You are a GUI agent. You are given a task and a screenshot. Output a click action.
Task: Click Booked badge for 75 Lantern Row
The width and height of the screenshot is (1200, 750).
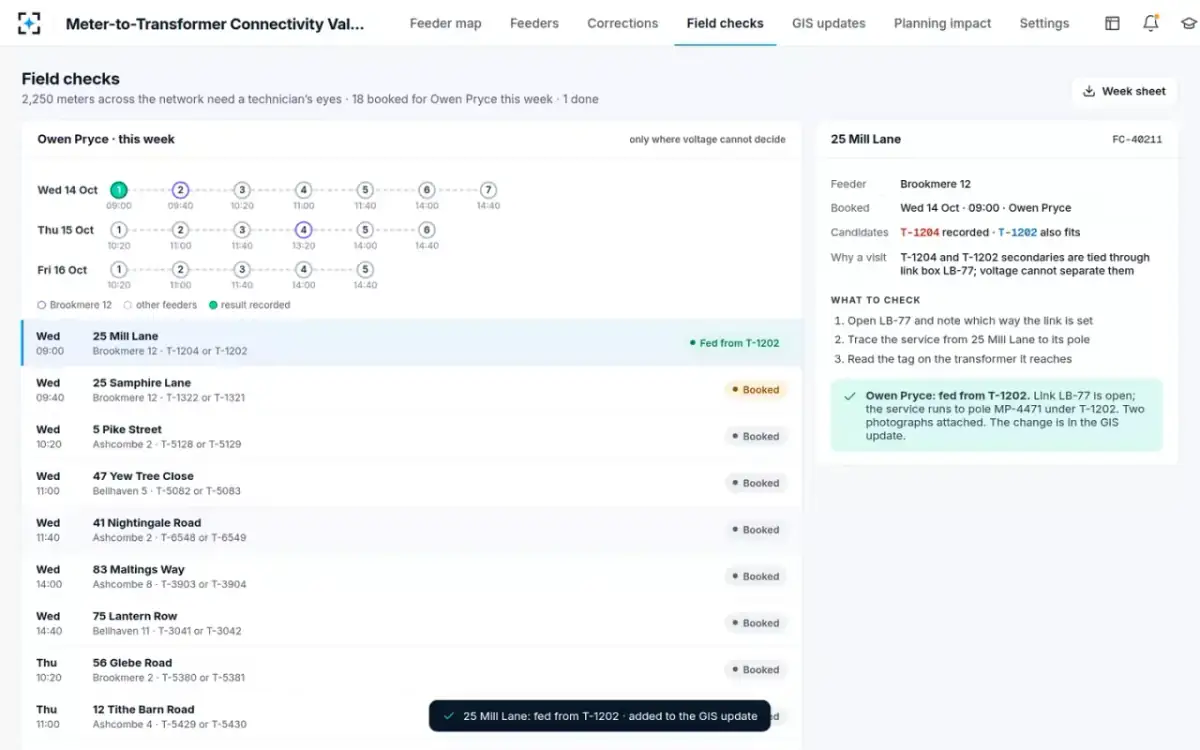tap(756, 623)
